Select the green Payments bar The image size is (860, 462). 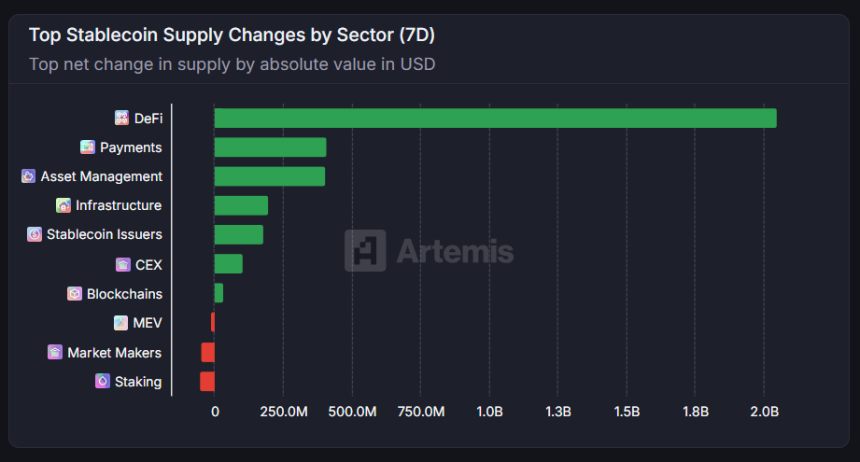(270, 147)
